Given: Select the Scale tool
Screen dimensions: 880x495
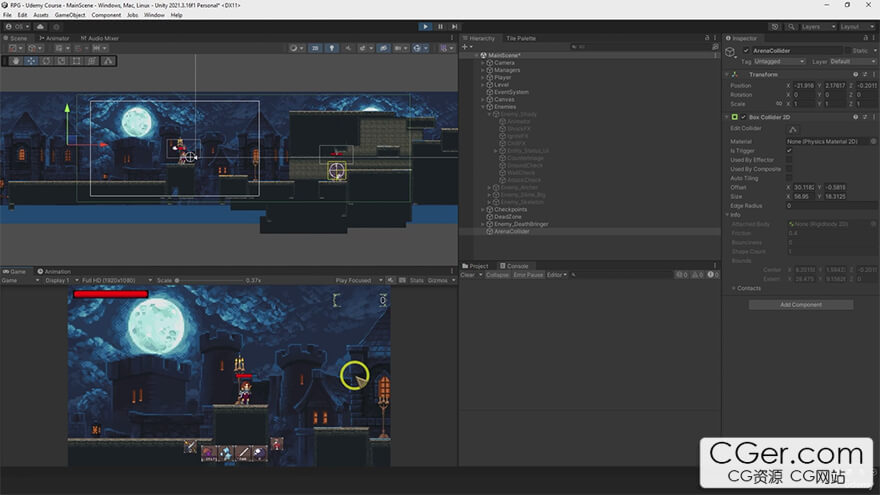Looking at the screenshot, I should coord(61,61).
